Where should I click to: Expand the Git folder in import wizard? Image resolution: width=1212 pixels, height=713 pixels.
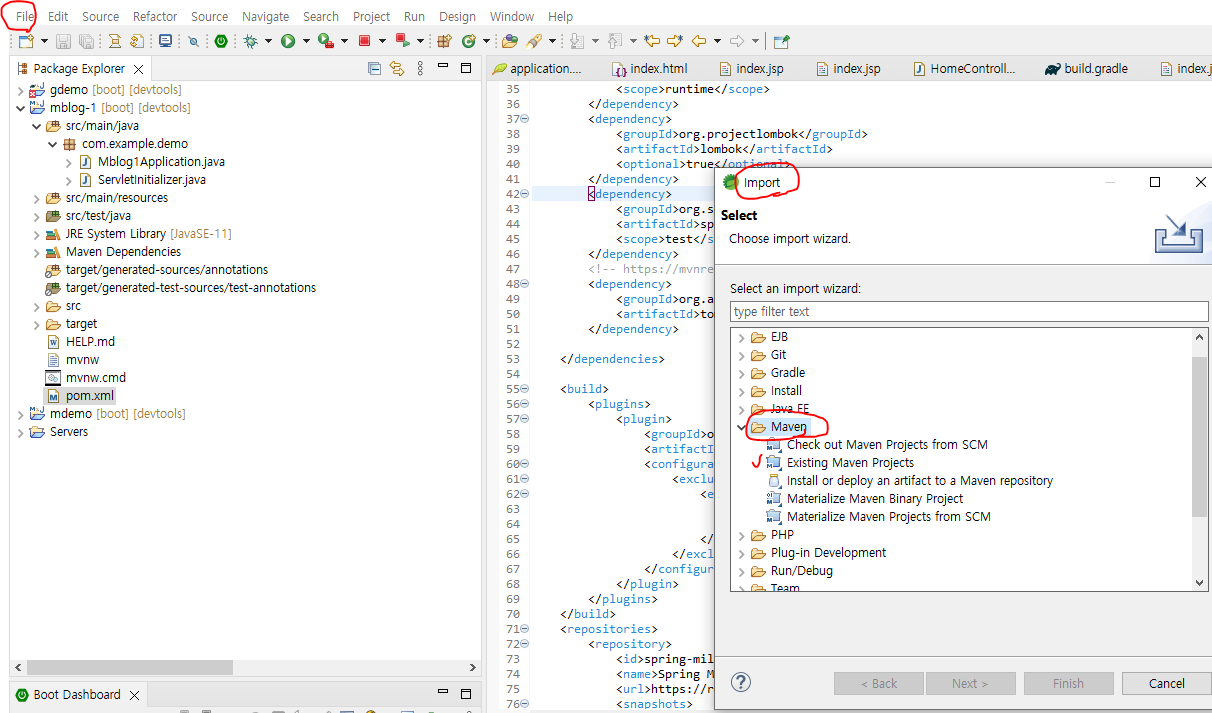742,355
